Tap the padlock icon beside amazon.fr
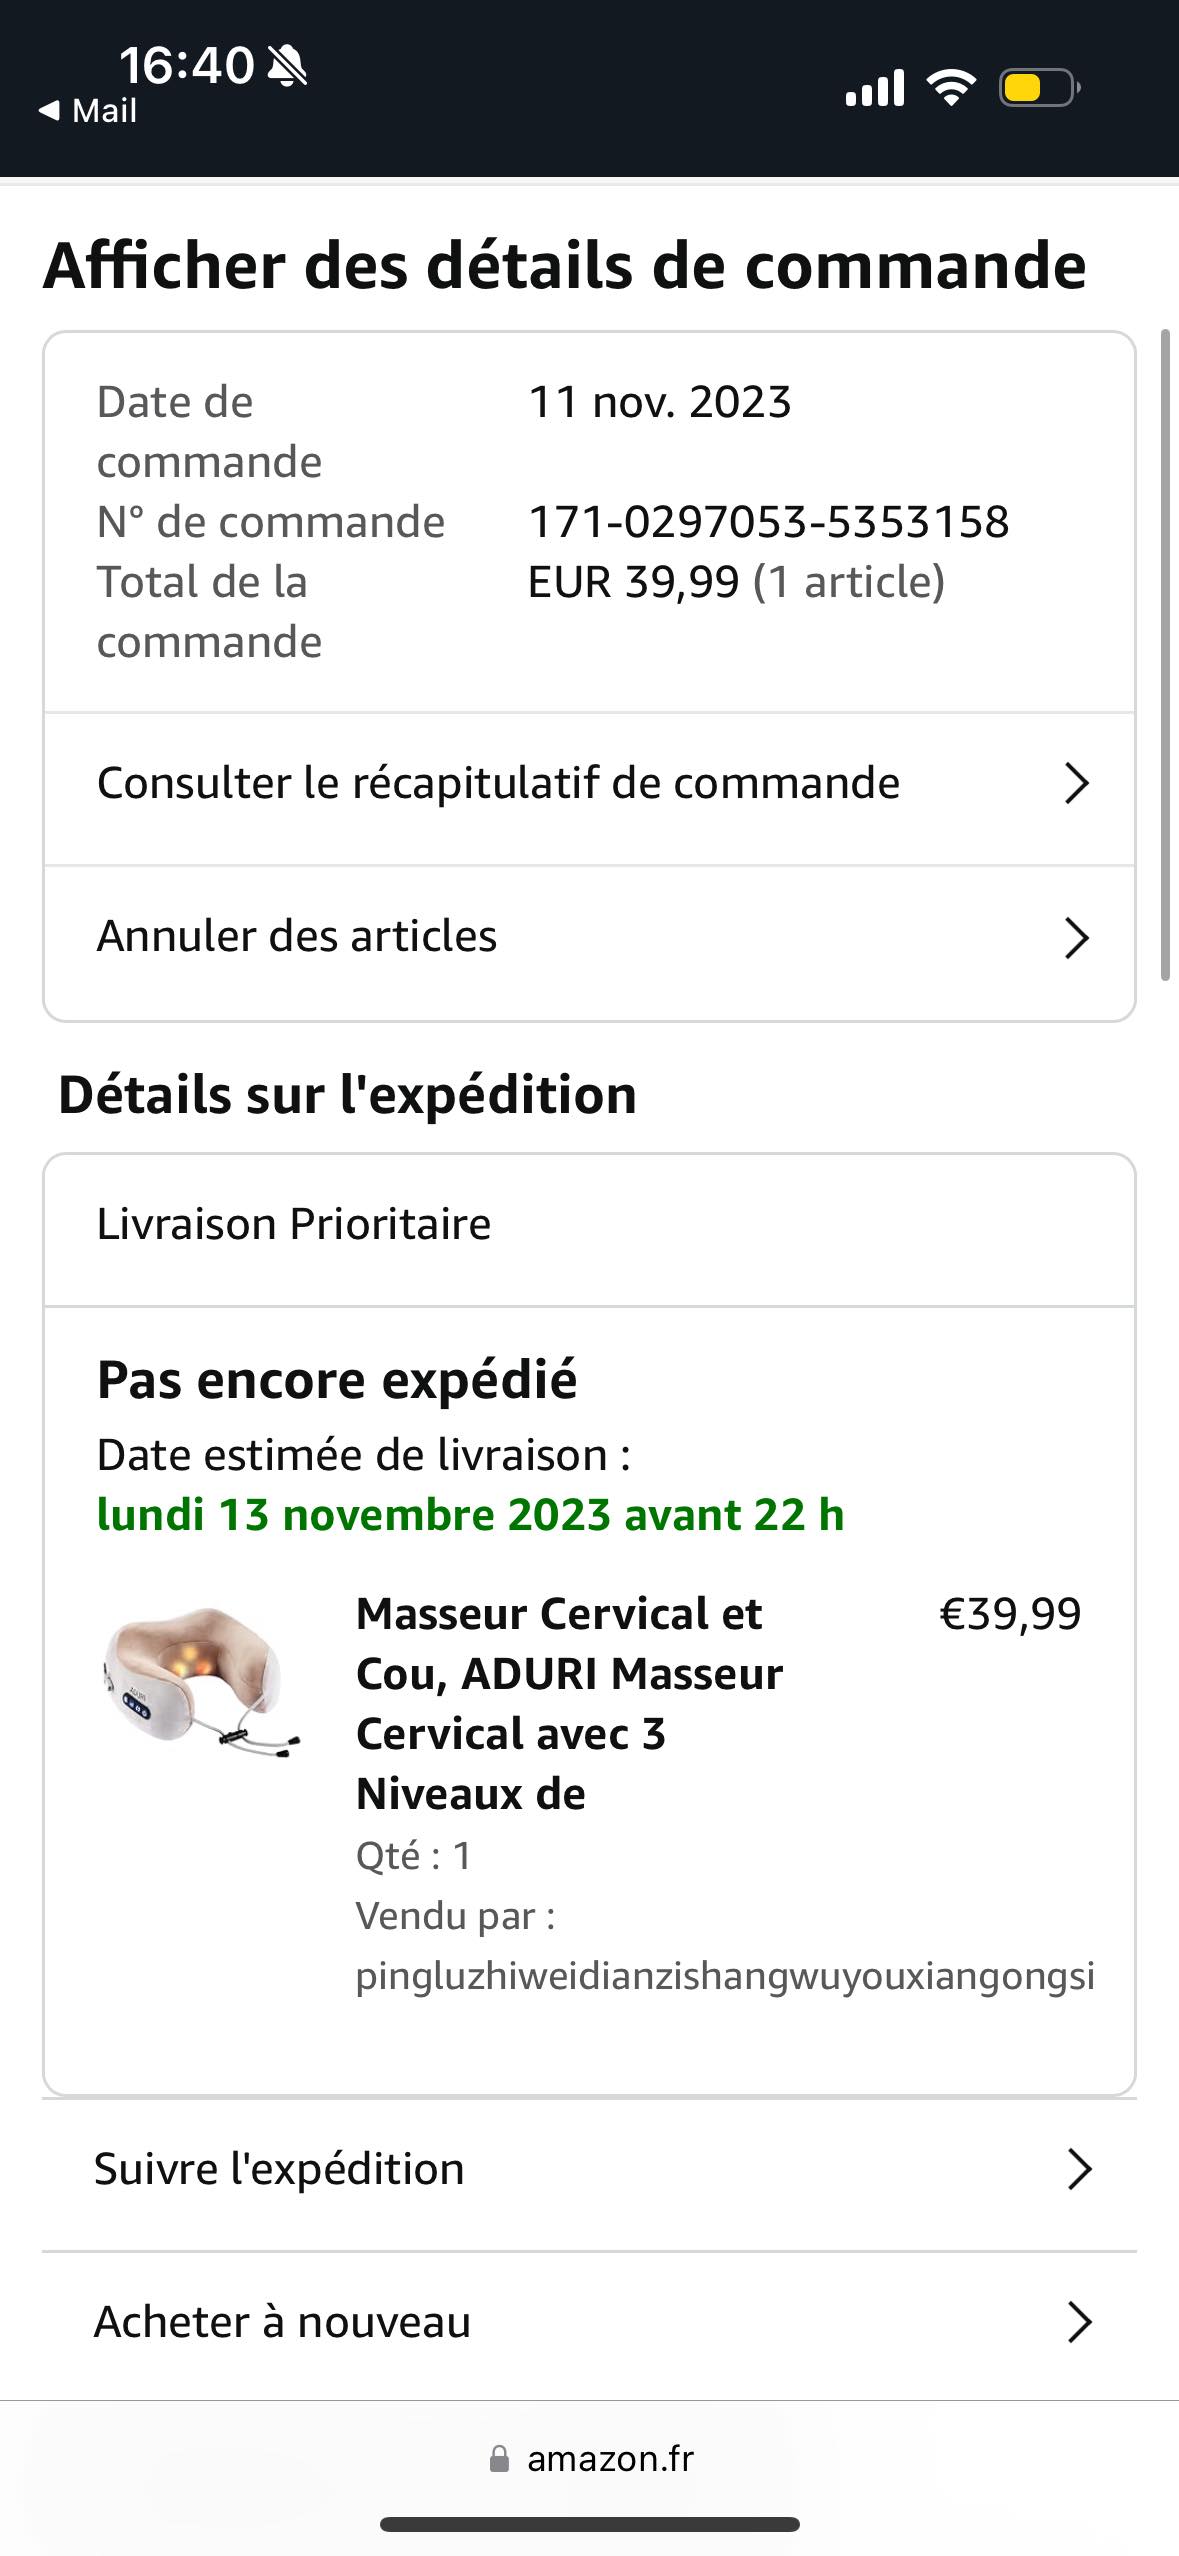The image size is (1179, 2556). (x=499, y=2459)
